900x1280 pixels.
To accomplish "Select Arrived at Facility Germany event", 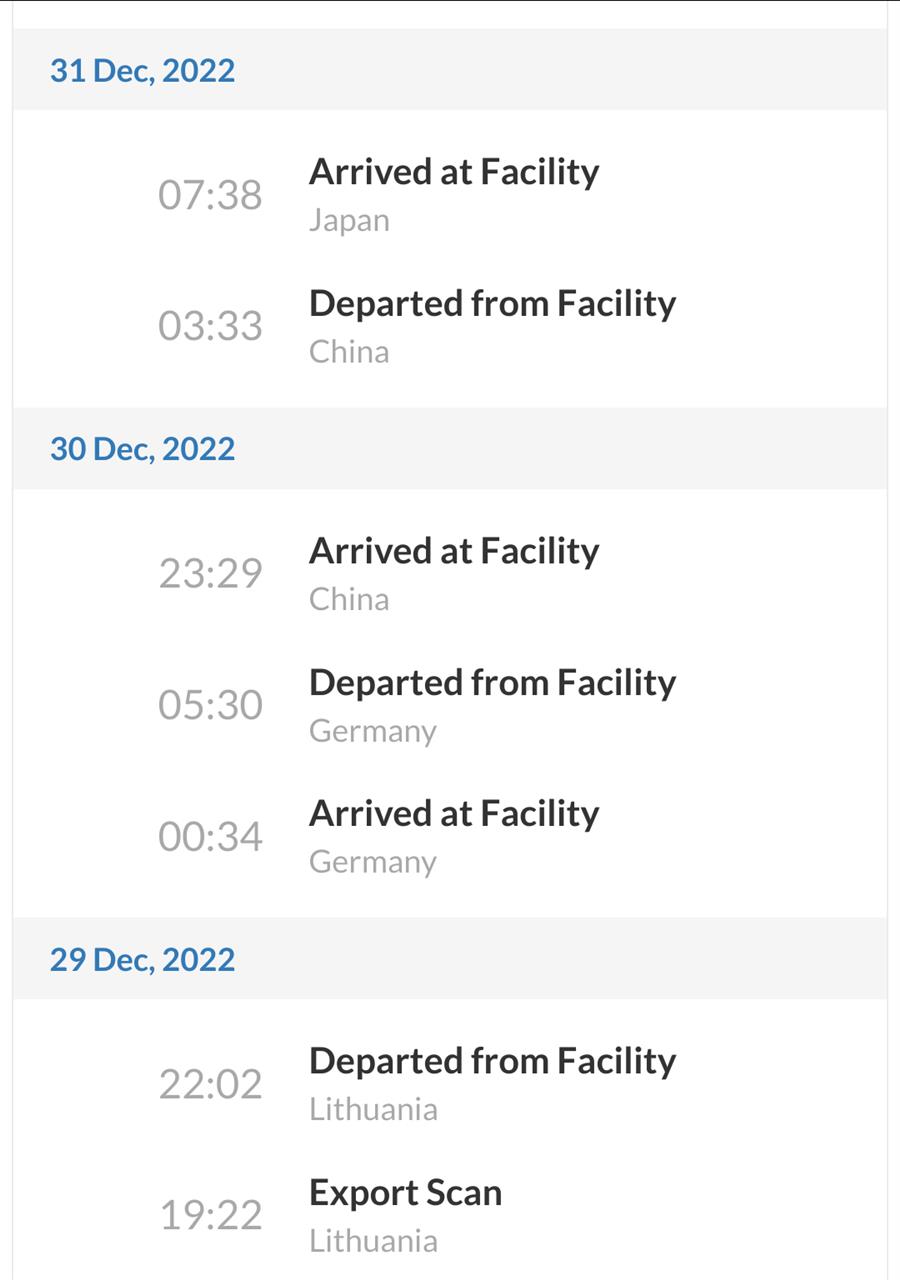I will (449, 836).
